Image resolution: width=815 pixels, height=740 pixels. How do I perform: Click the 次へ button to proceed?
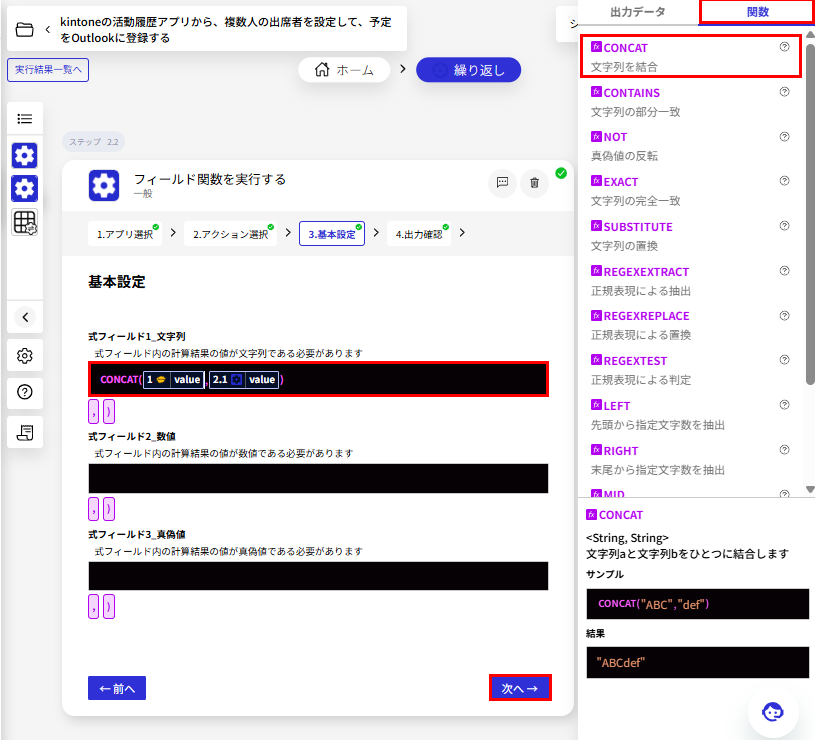520,687
